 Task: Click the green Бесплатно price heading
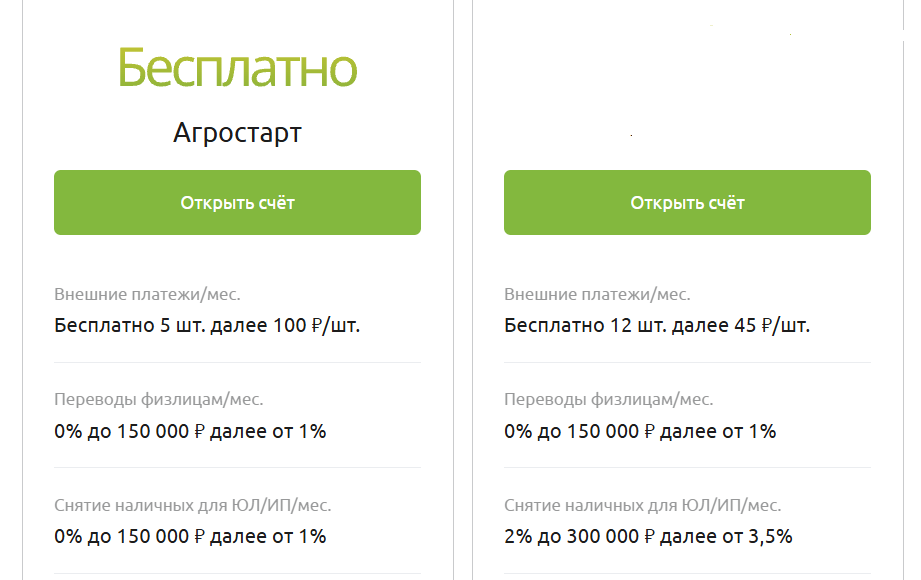pyautogui.click(x=237, y=69)
